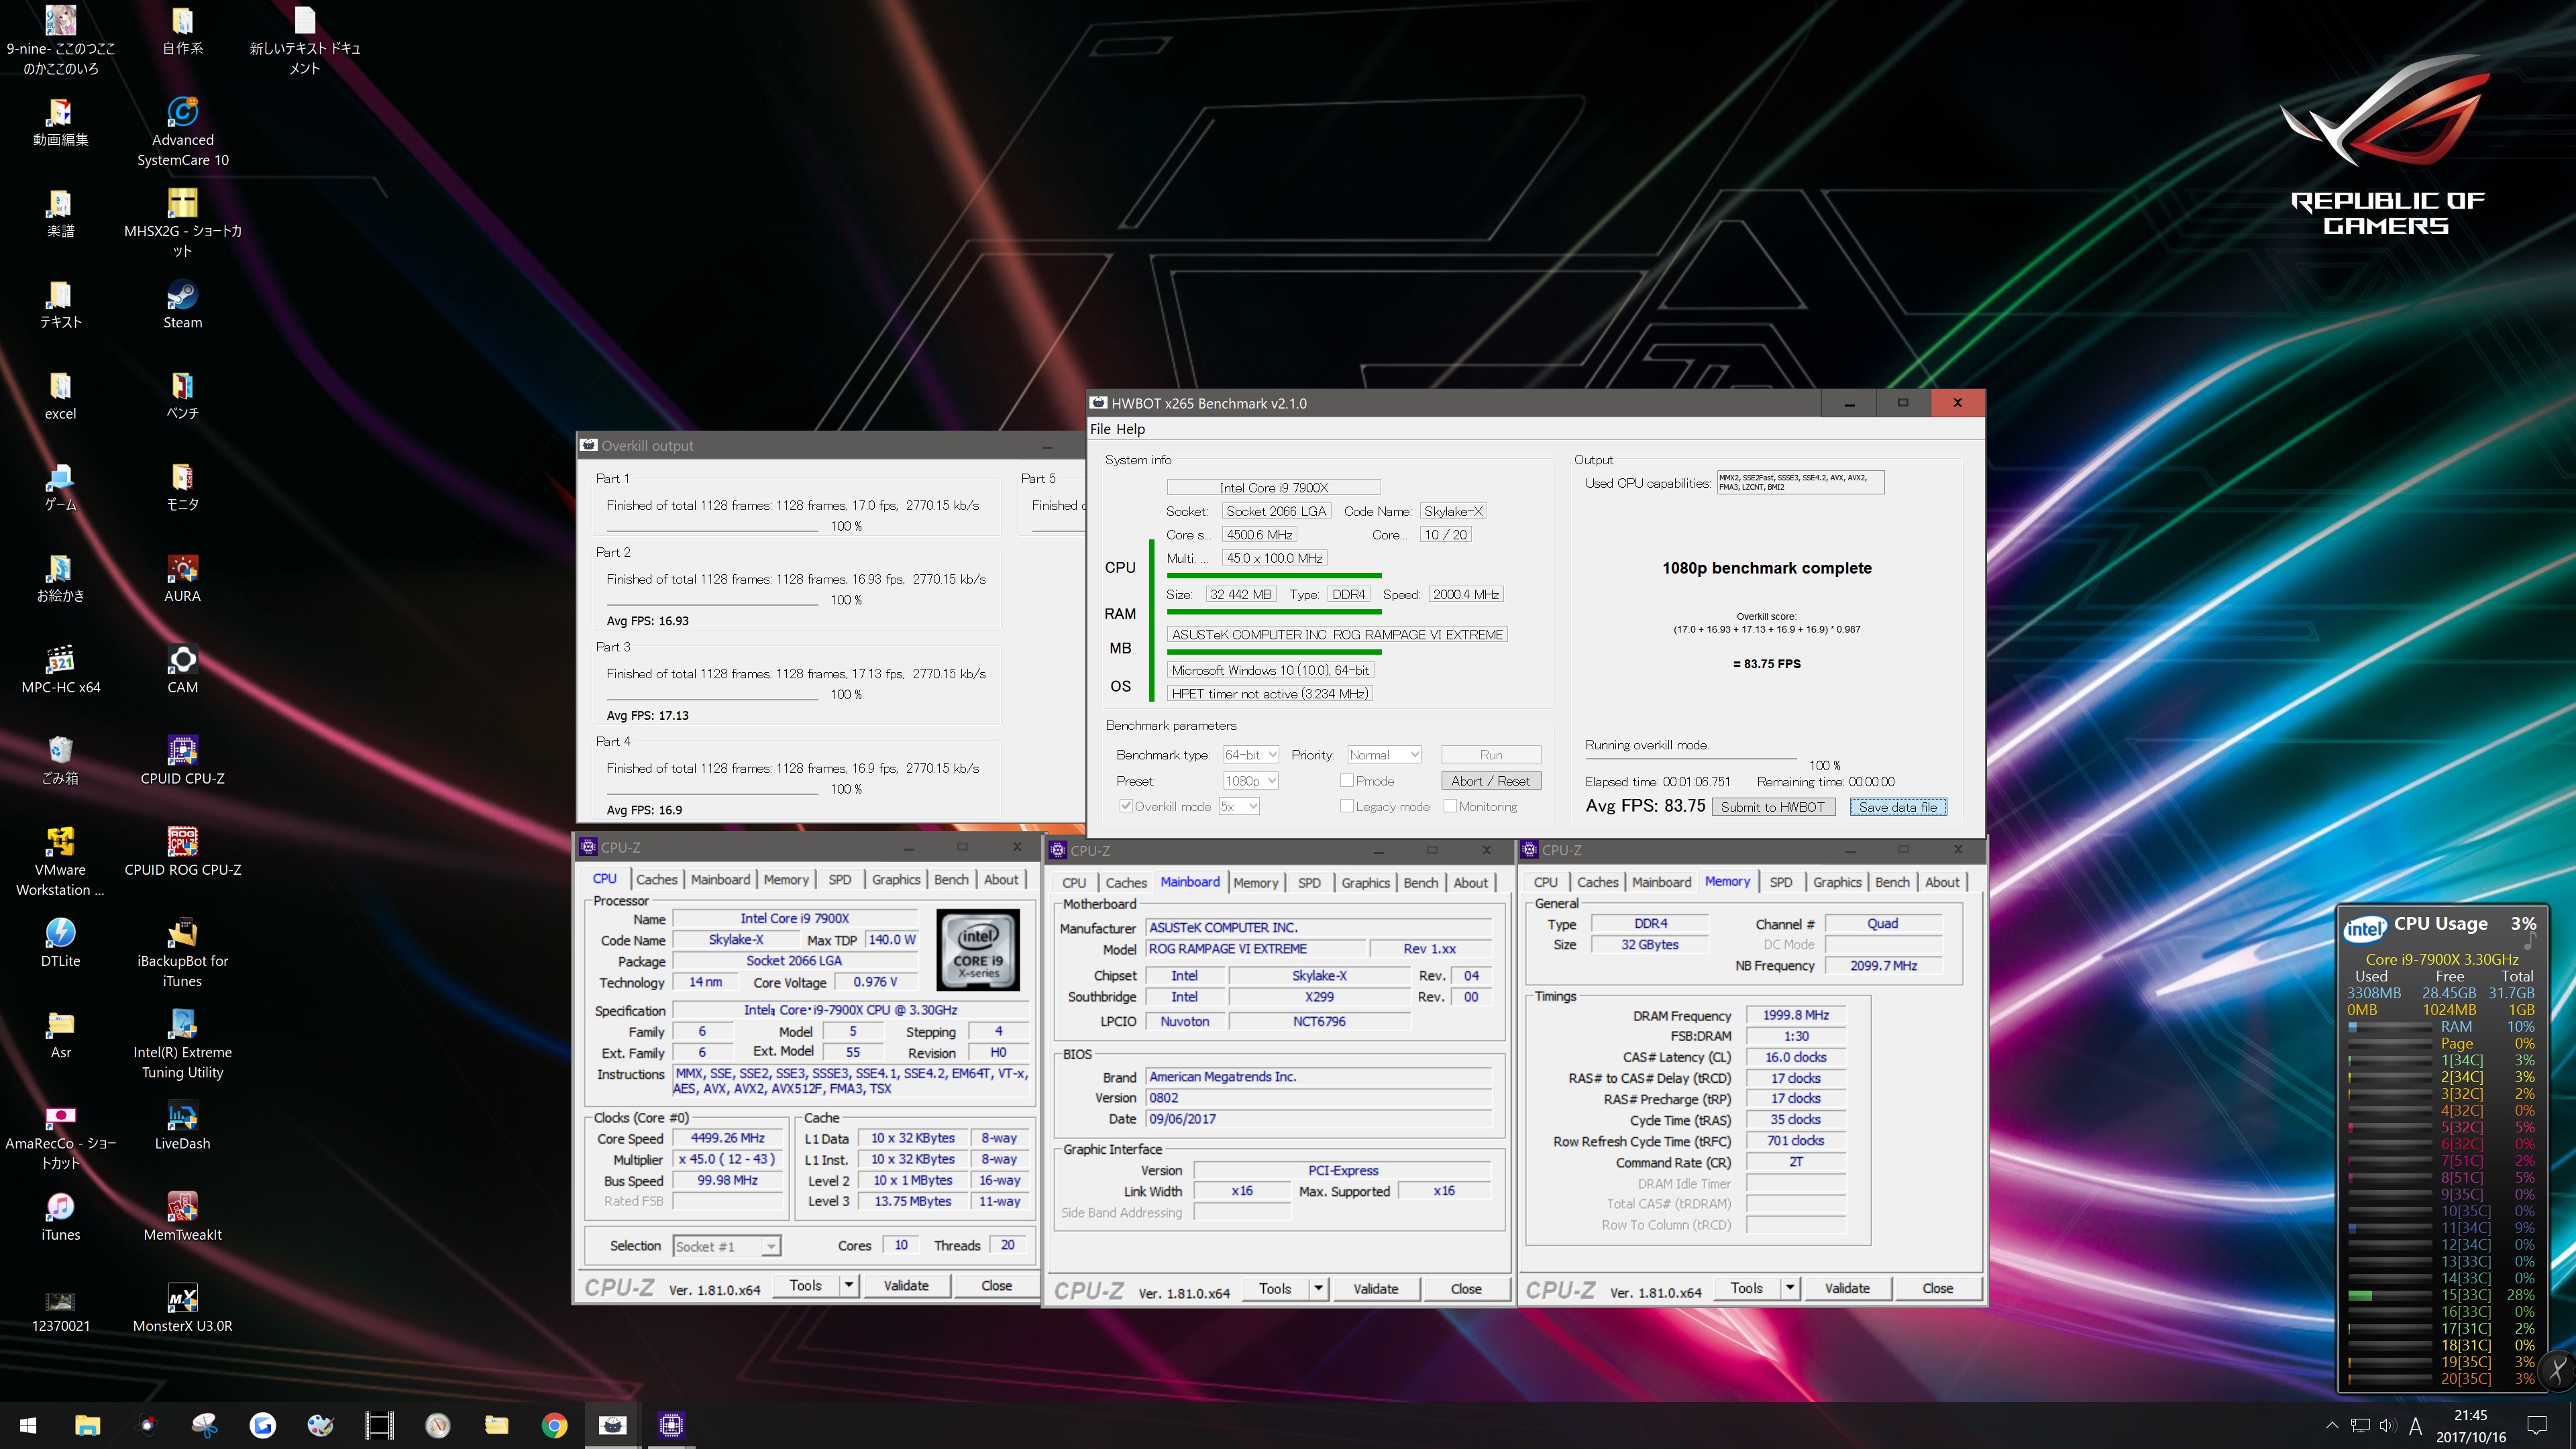2576x1449 pixels.
Task: Open the iTunes desktop icon
Action: pos(61,1216)
